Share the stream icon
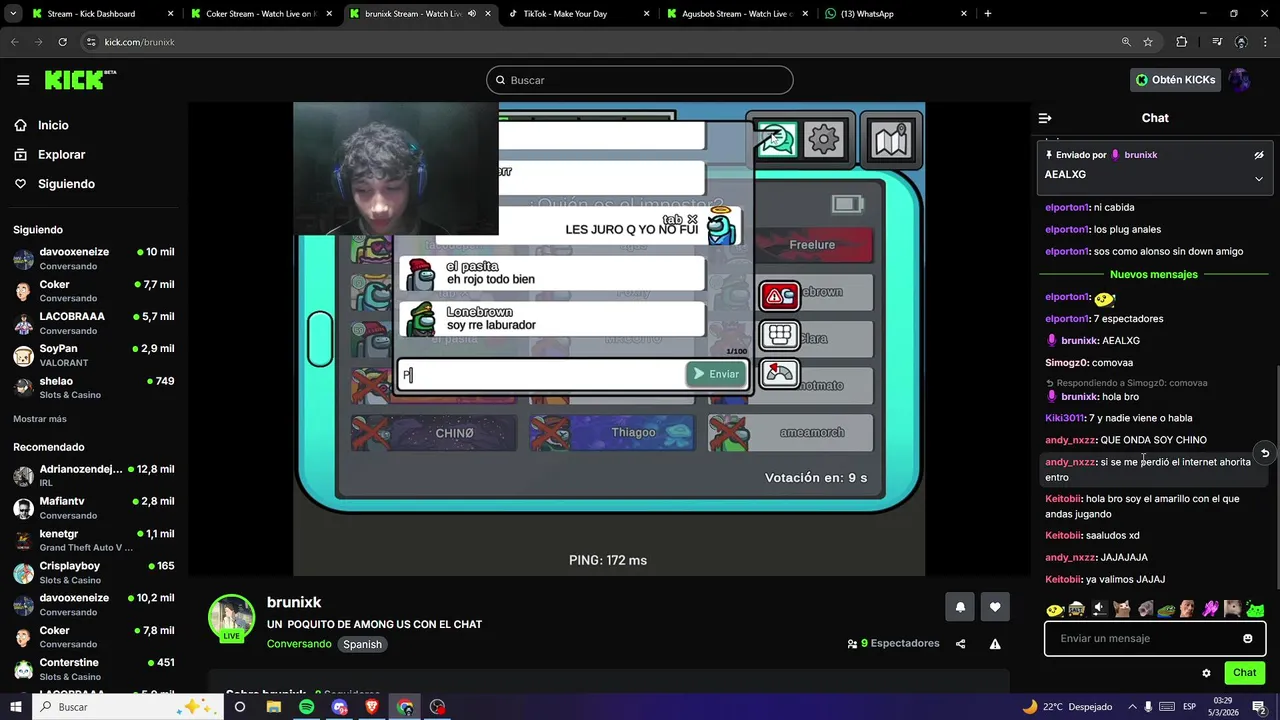 (x=960, y=644)
